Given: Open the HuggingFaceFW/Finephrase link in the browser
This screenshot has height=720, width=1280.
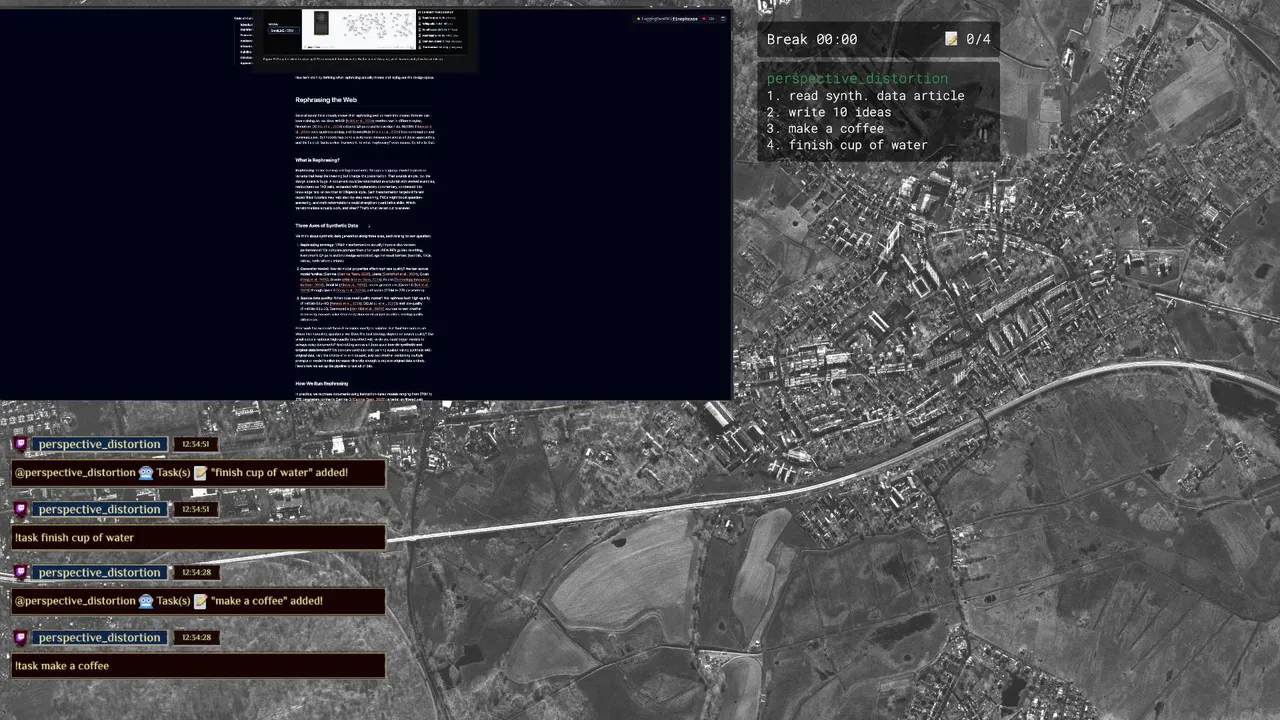Looking at the screenshot, I should (x=671, y=18).
